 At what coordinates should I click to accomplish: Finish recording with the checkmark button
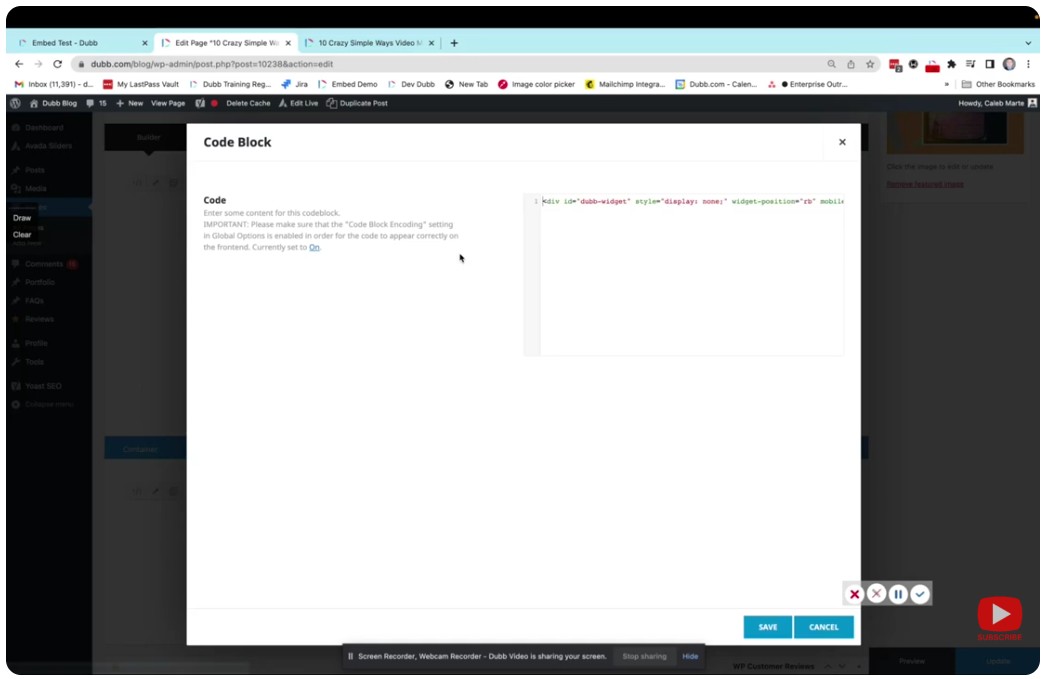(919, 594)
